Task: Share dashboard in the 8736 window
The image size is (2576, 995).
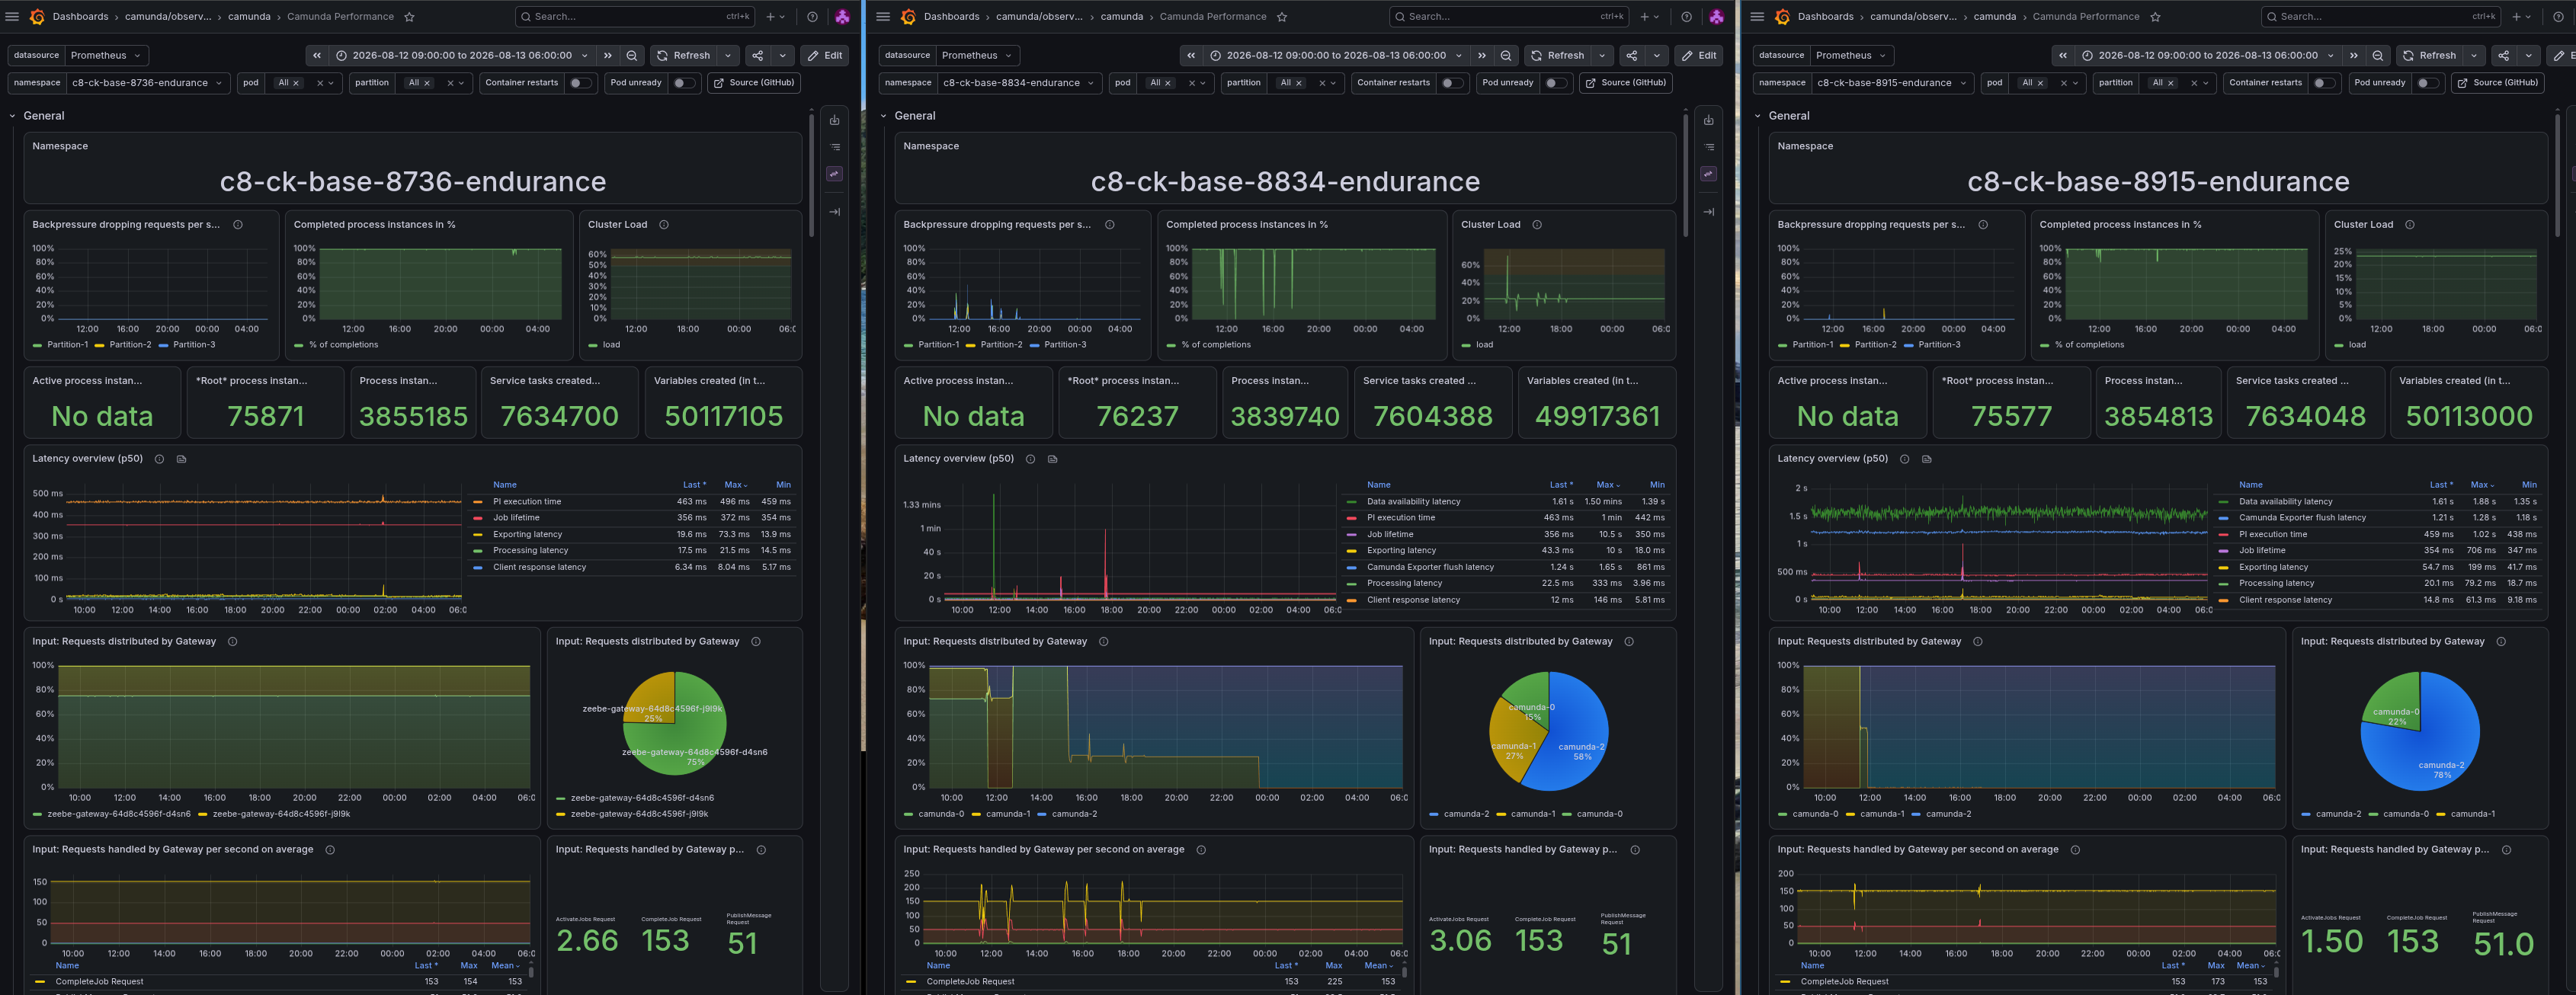Action: click(x=758, y=56)
